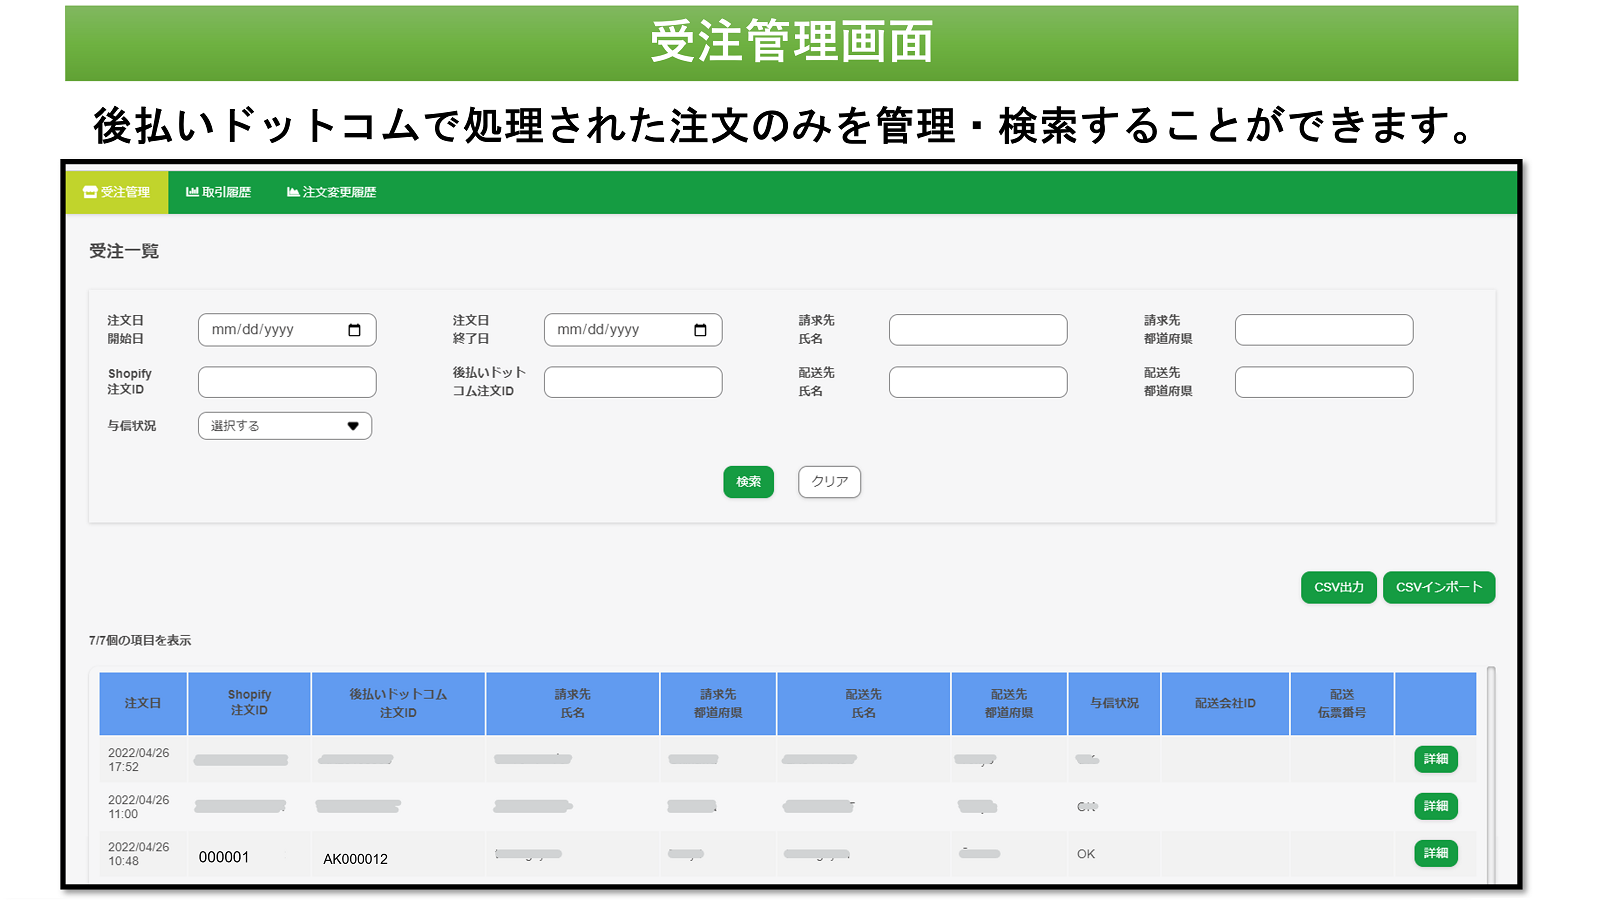
Task: Focus the 配送先都道府県 input field
Action: point(1324,382)
